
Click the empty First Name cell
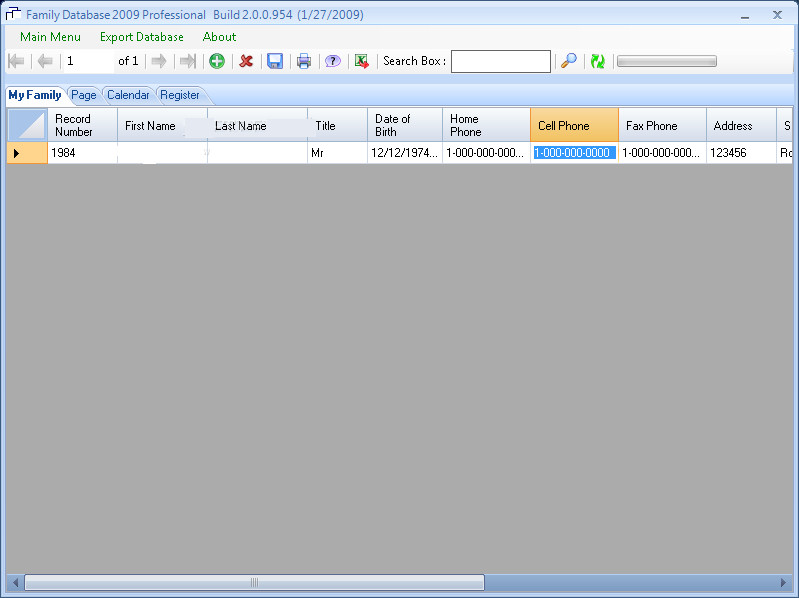162,153
